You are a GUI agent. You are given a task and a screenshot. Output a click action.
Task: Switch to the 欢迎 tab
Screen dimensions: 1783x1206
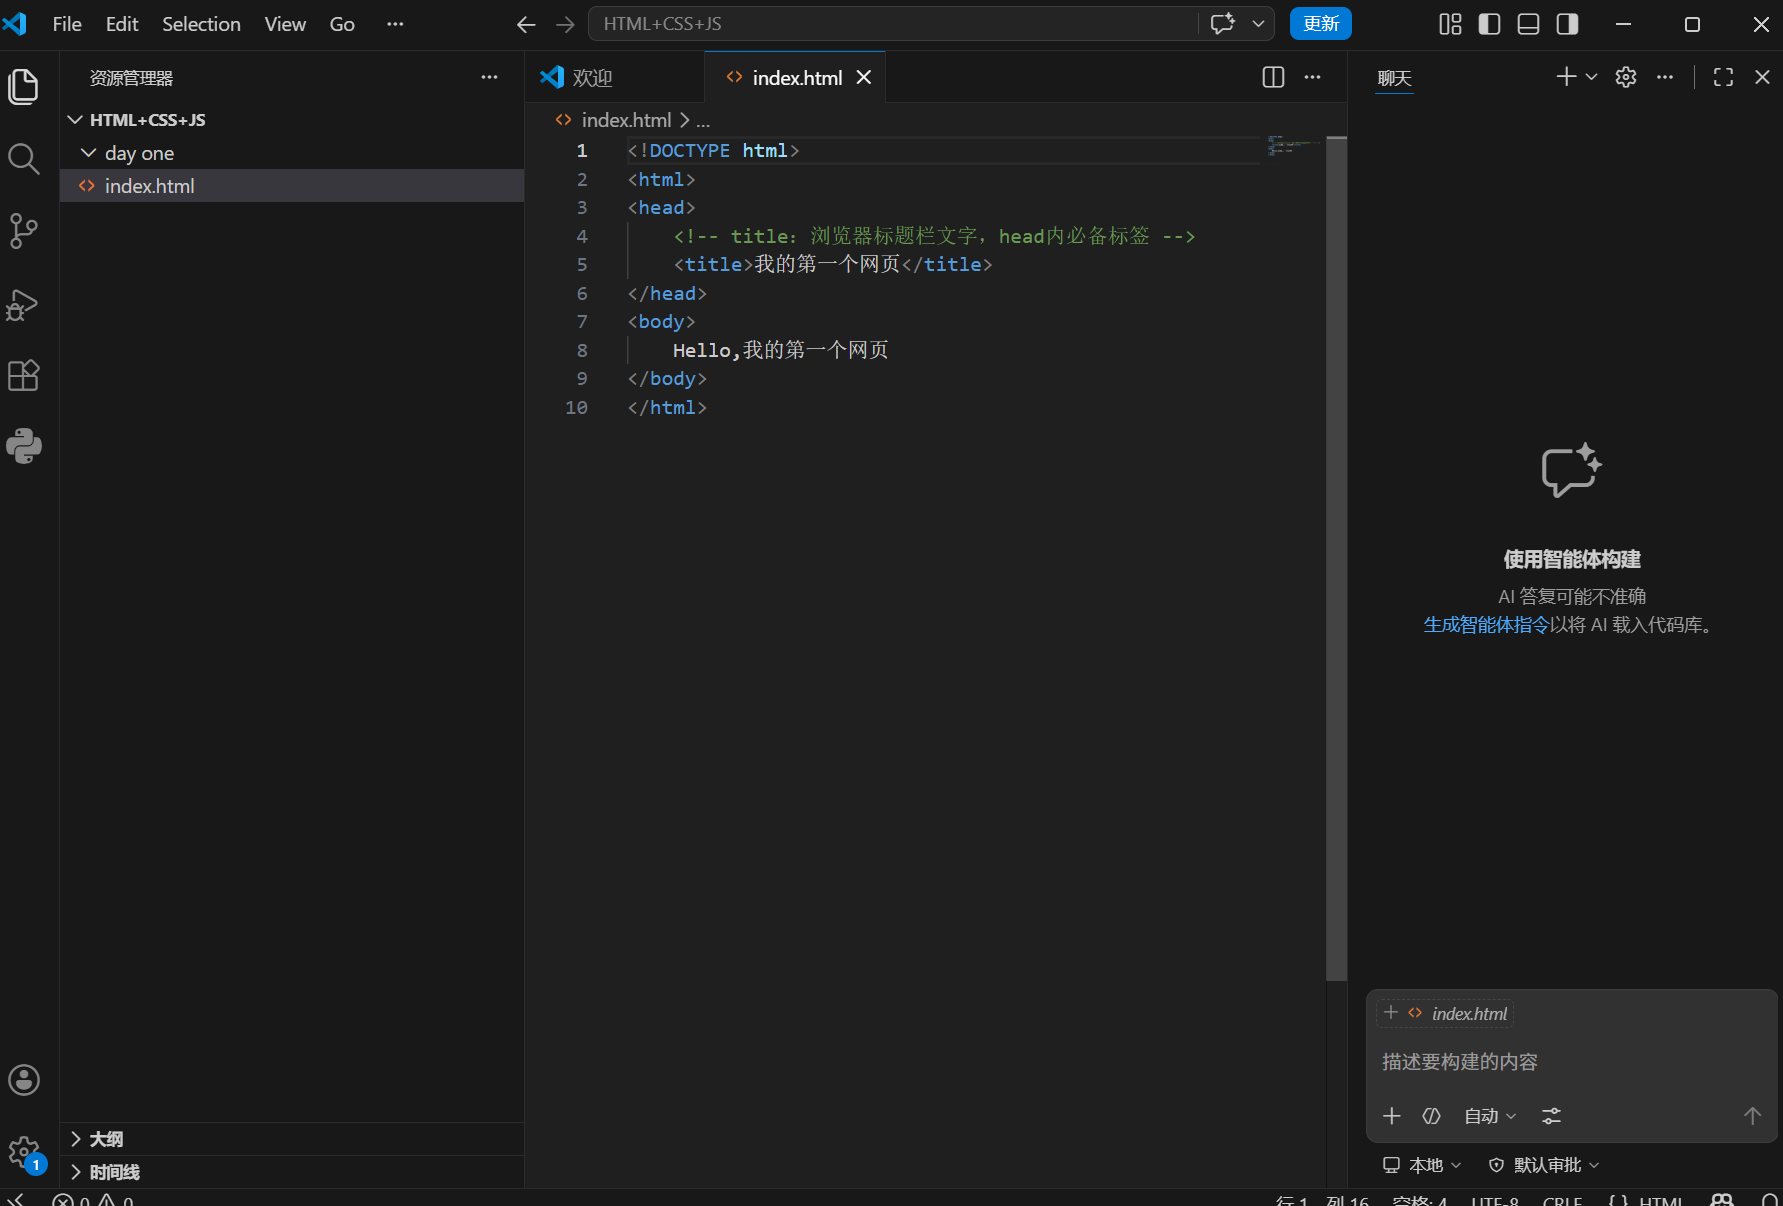pos(615,77)
